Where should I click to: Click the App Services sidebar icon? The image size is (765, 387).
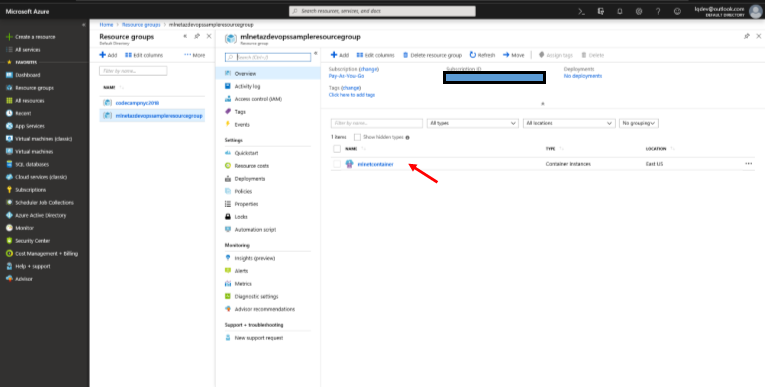coord(9,126)
